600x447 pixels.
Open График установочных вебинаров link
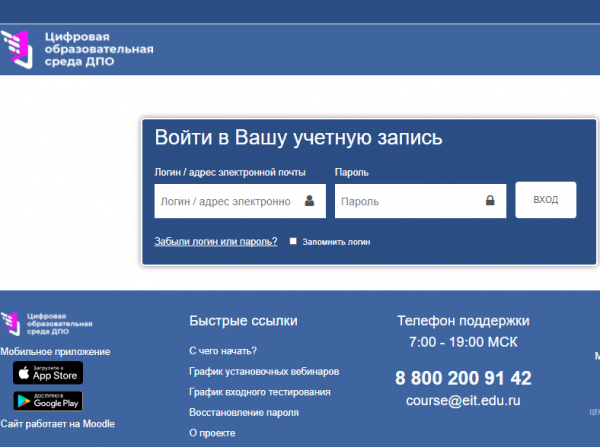pos(264,372)
